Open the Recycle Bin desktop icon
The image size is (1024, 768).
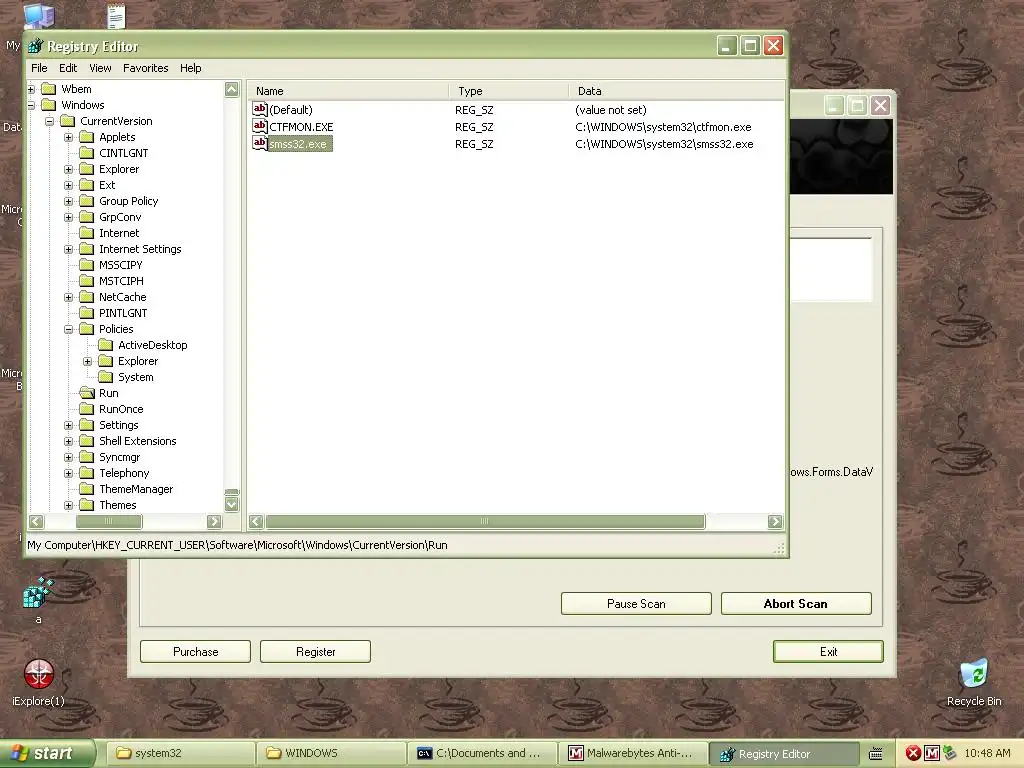974,675
